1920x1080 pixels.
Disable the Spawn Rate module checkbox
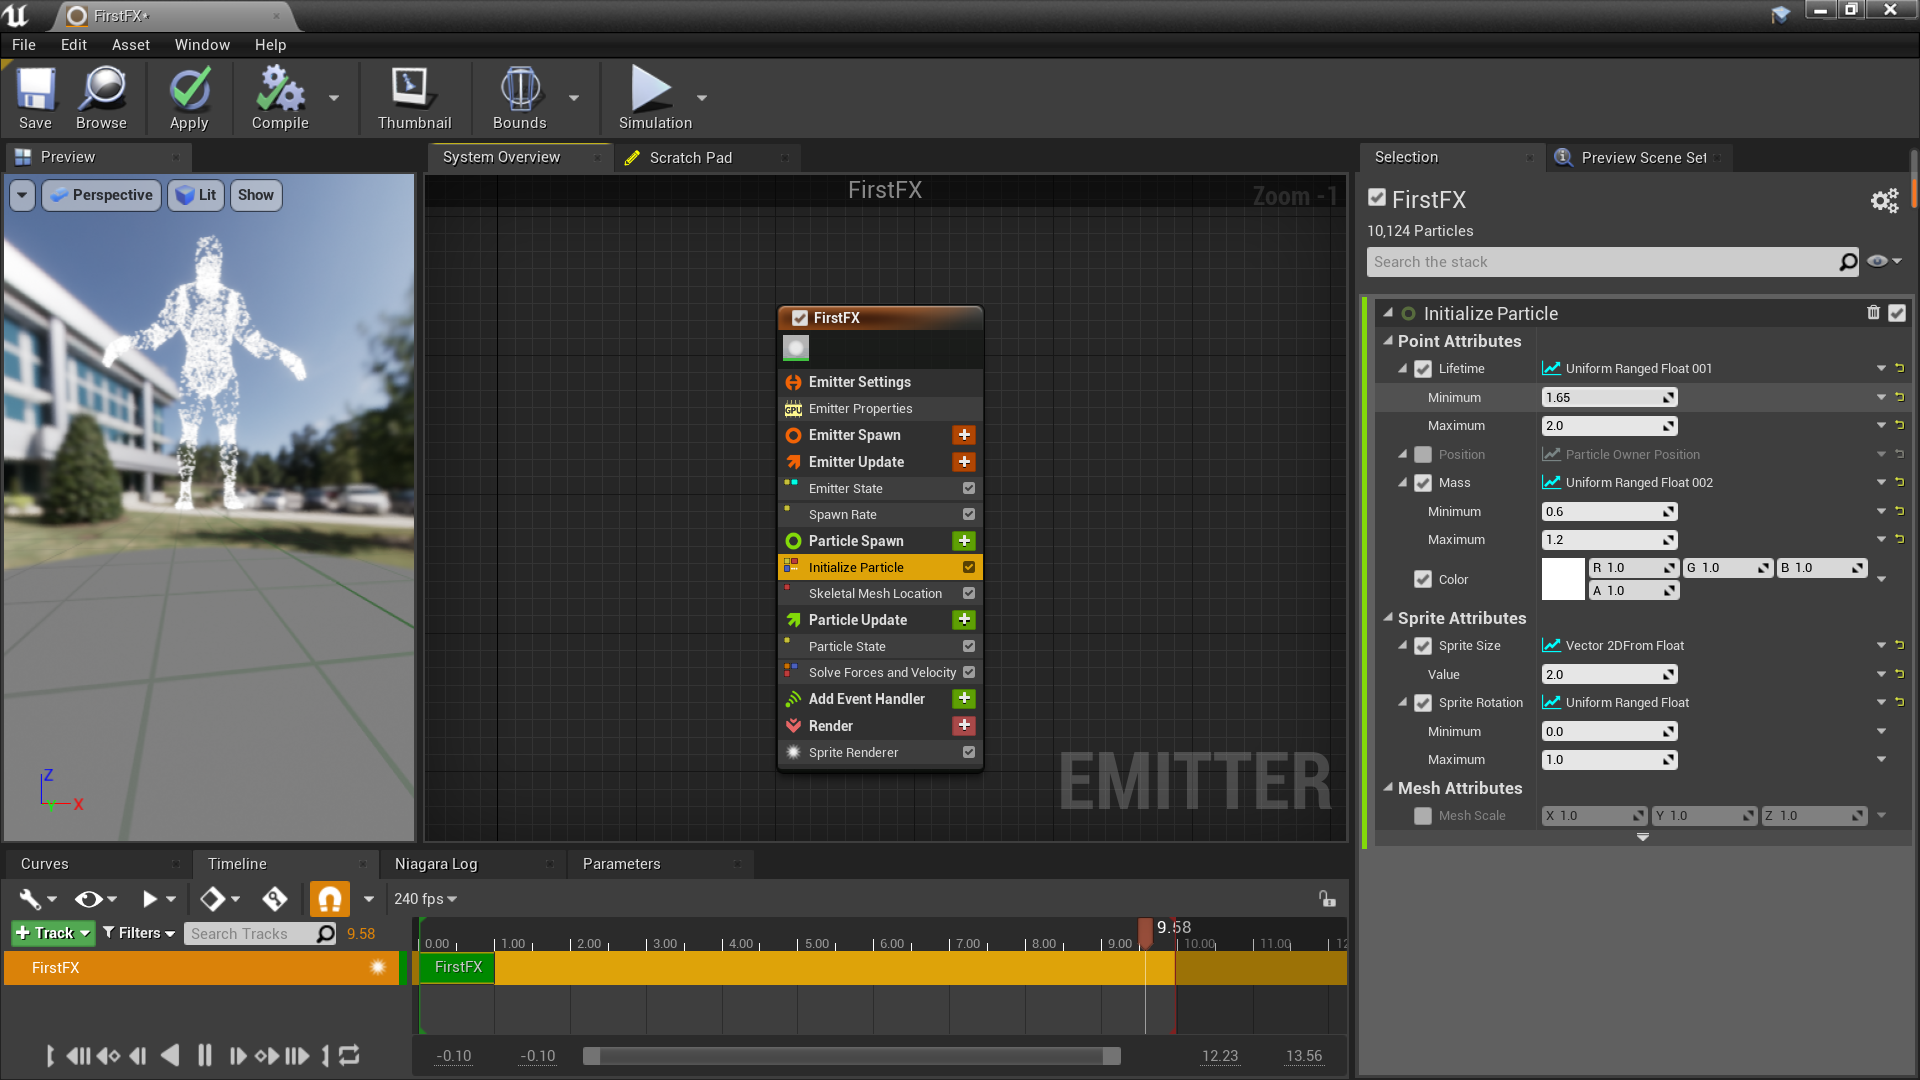968,514
